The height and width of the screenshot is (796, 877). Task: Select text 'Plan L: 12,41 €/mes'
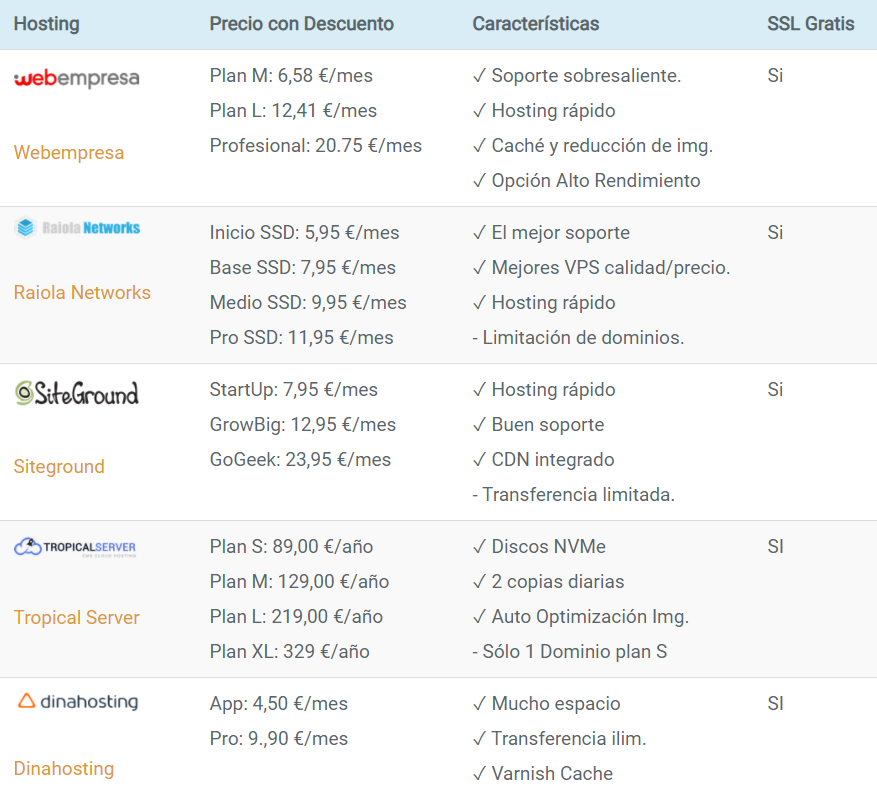pos(293,111)
